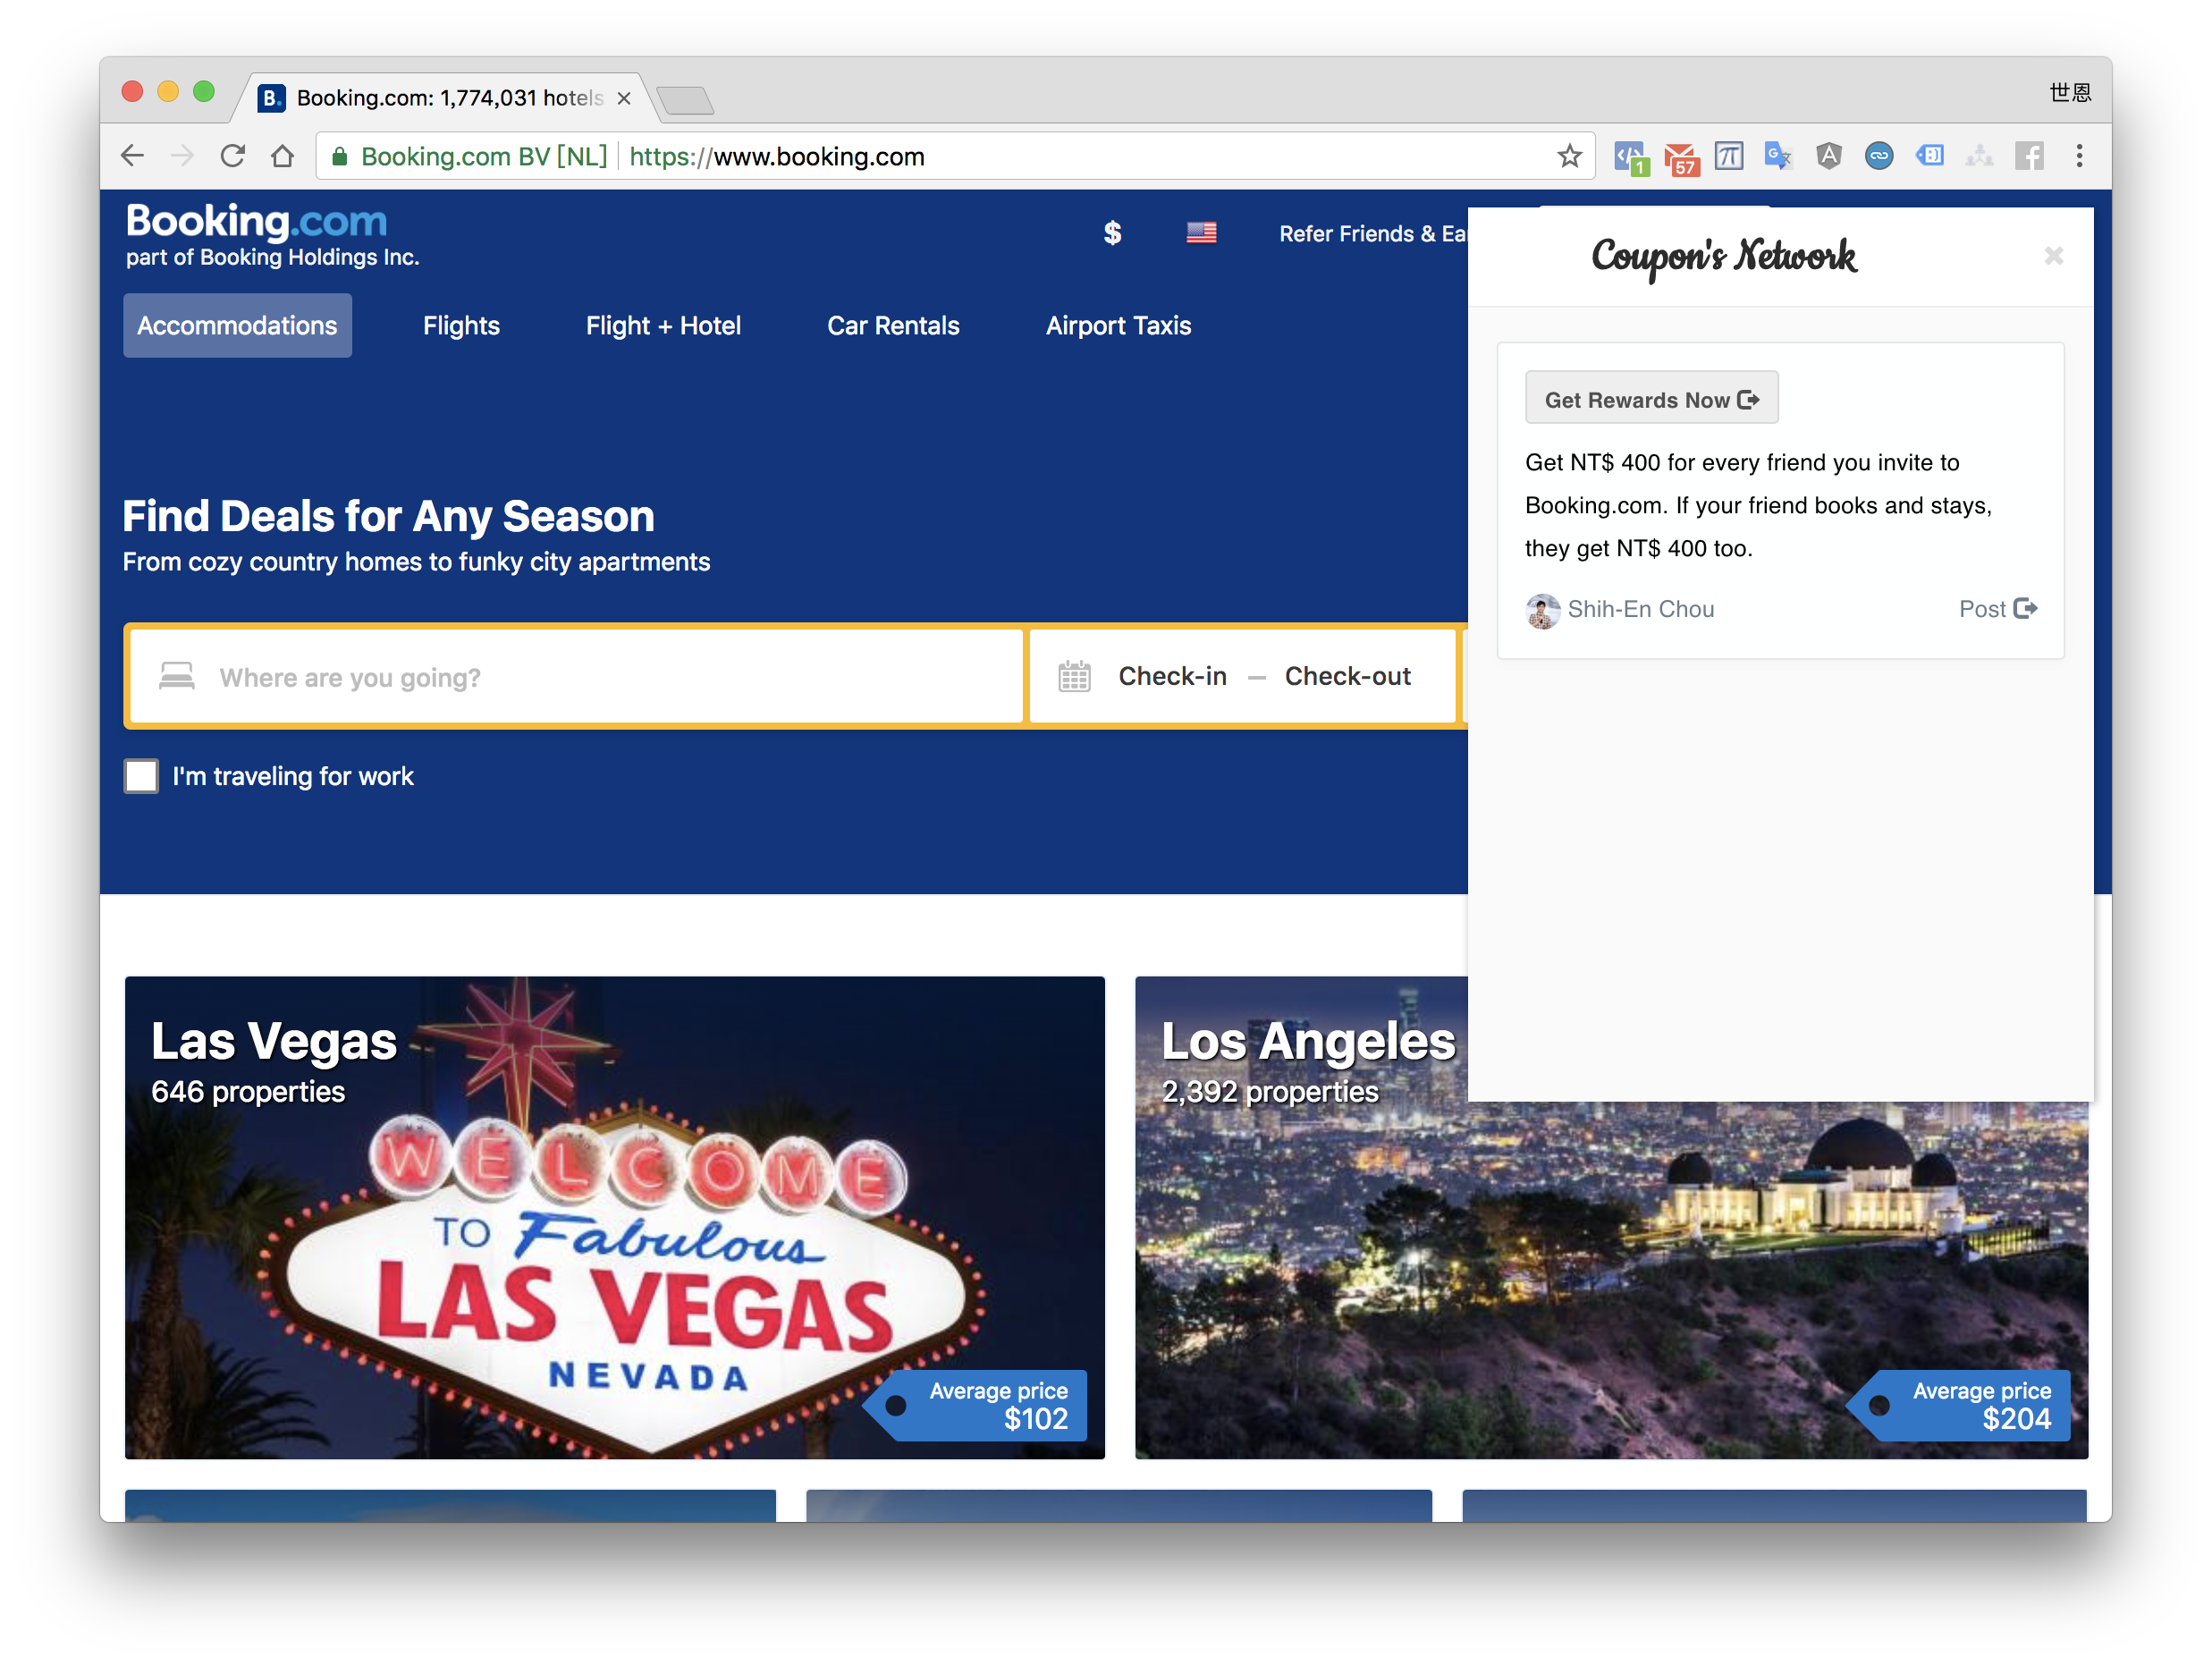Switch to the Flights tab
The height and width of the screenshot is (1665, 2212).
(x=461, y=325)
